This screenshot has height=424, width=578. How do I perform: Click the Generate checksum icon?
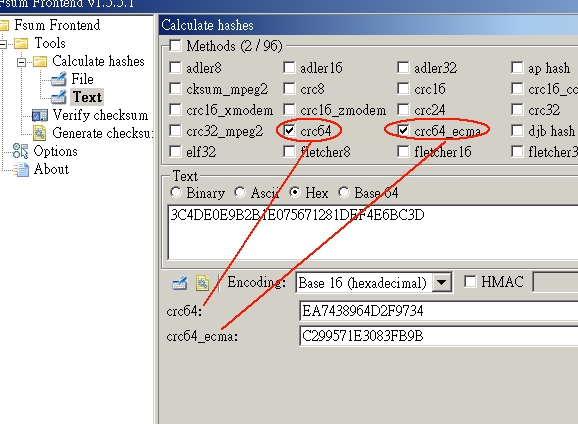tap(39, 133)
